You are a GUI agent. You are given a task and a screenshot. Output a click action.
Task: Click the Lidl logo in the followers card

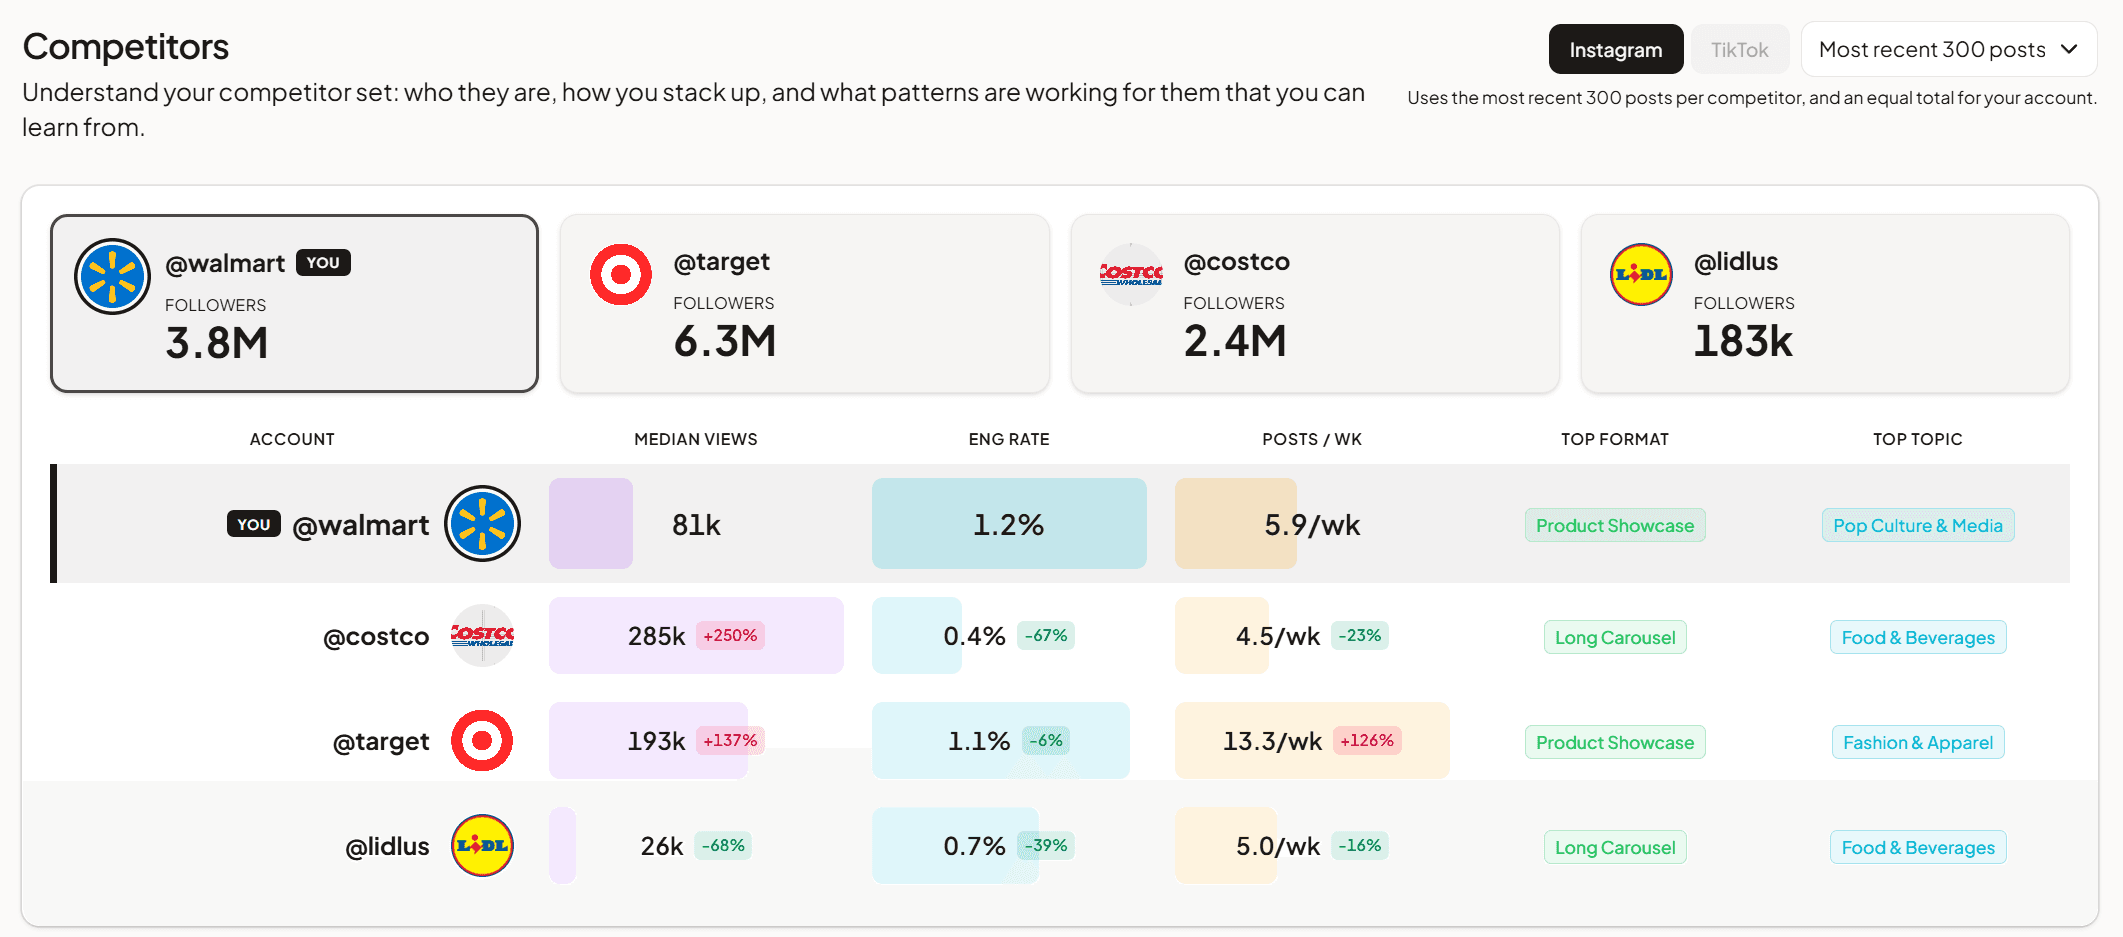pyautogui.click(x=1641, y=274)
